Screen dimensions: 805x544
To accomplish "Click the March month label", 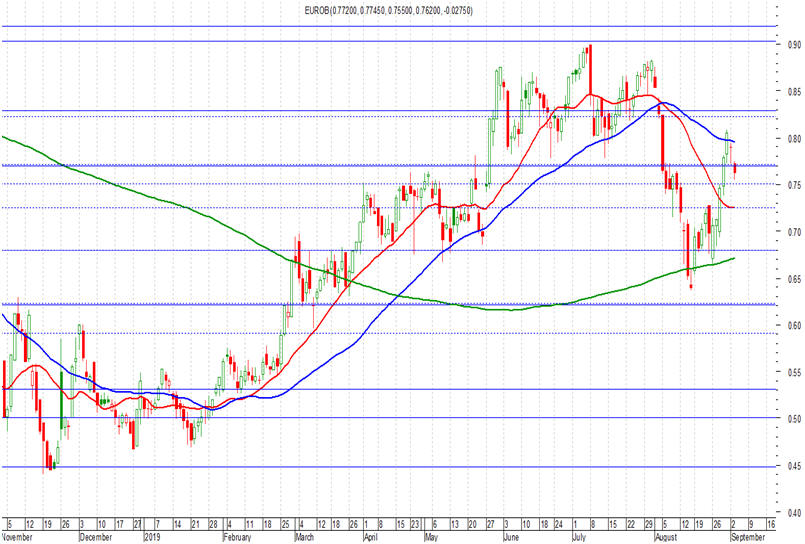I will coord(304,537).
